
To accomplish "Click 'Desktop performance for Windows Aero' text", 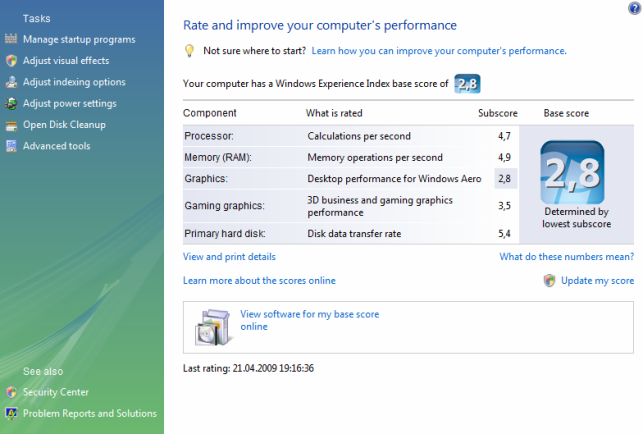I will (394, 179).
